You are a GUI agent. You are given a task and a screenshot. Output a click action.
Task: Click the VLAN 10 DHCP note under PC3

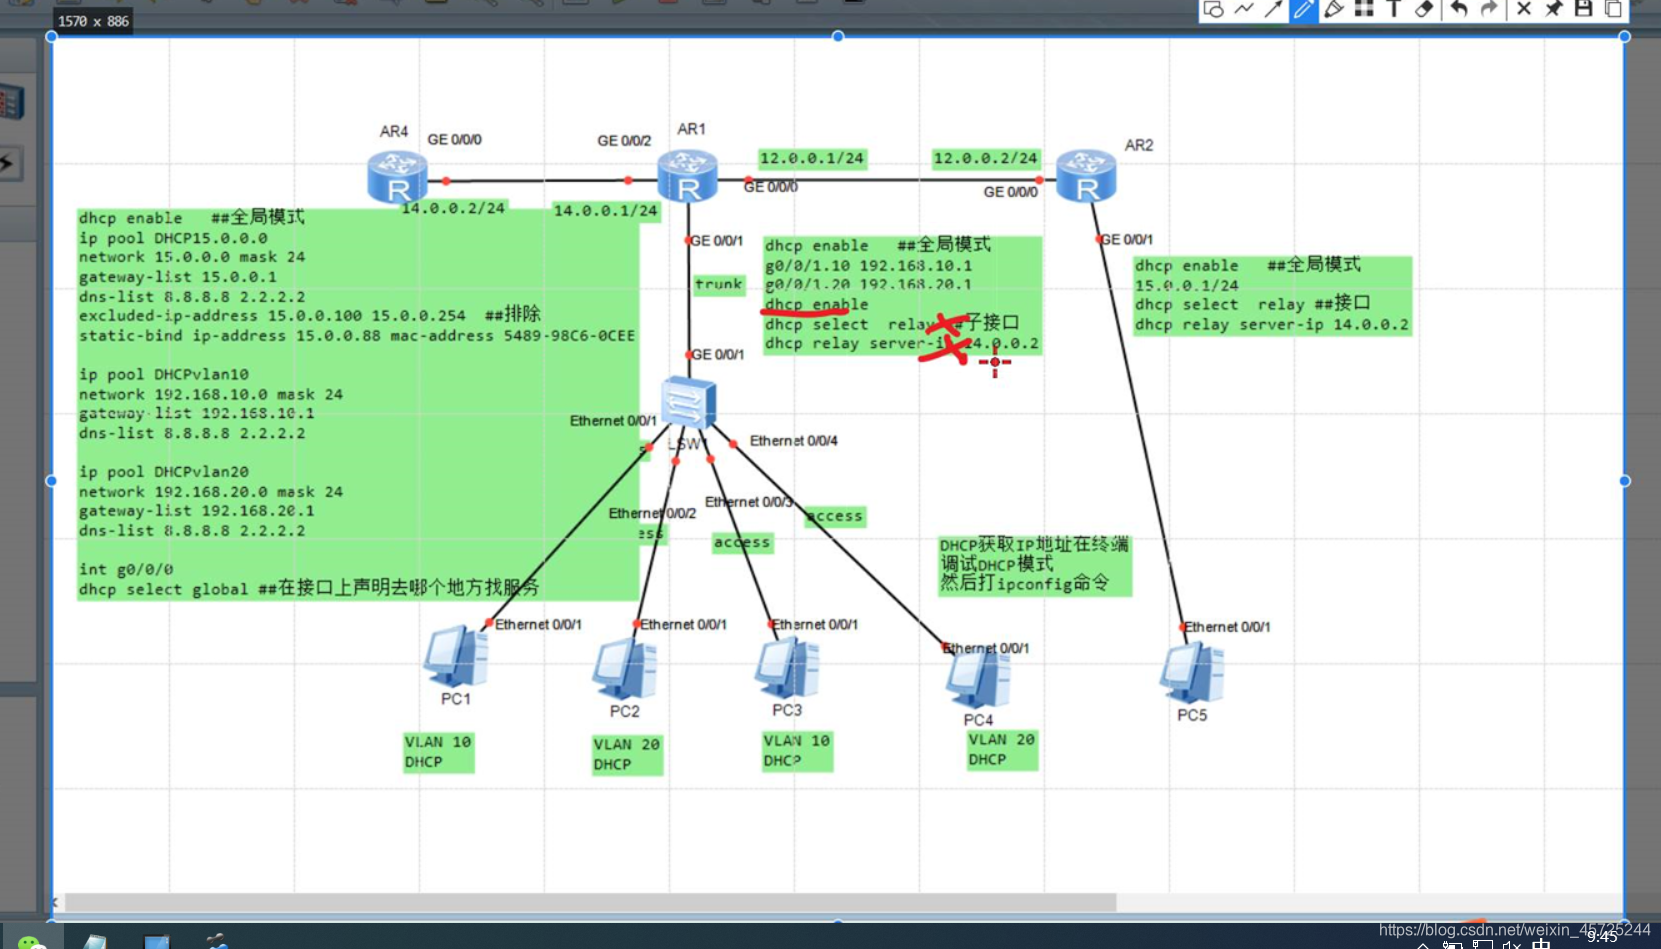(x=797, y=751)
